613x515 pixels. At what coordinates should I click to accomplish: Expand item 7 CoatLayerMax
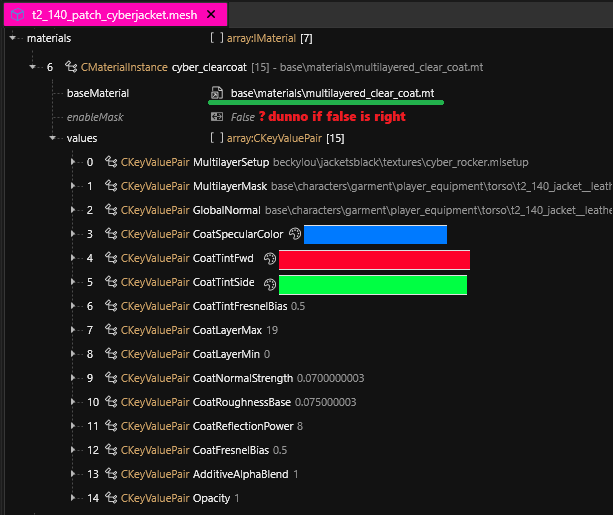pyautogui.click(x=73, y=330)
